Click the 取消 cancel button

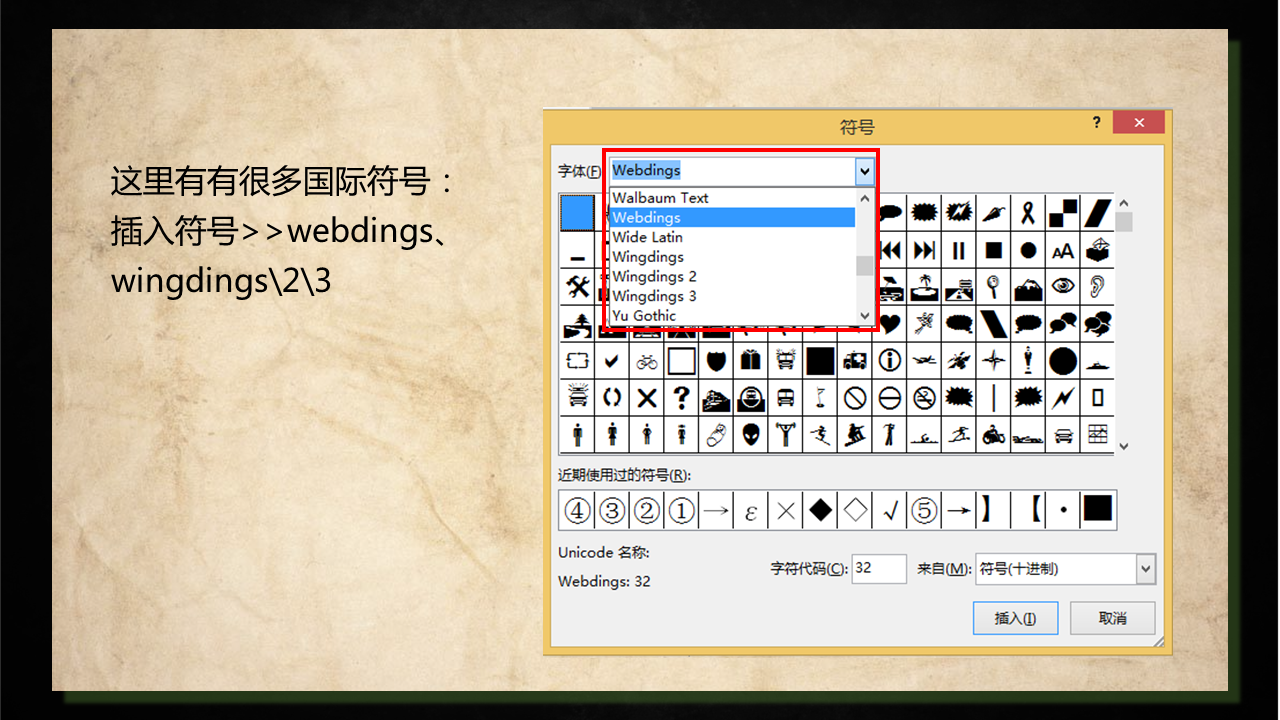(x=1113, y=618)
